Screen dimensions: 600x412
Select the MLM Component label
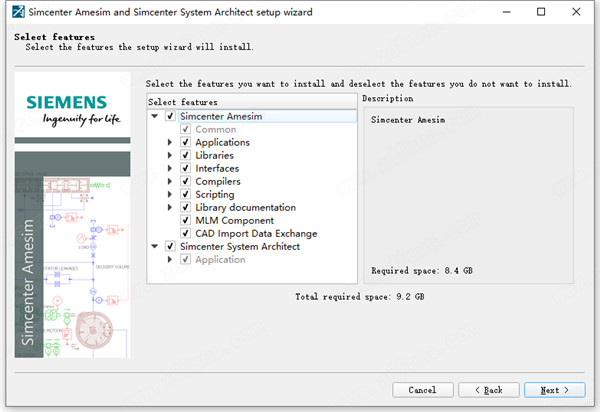[235, 220]
